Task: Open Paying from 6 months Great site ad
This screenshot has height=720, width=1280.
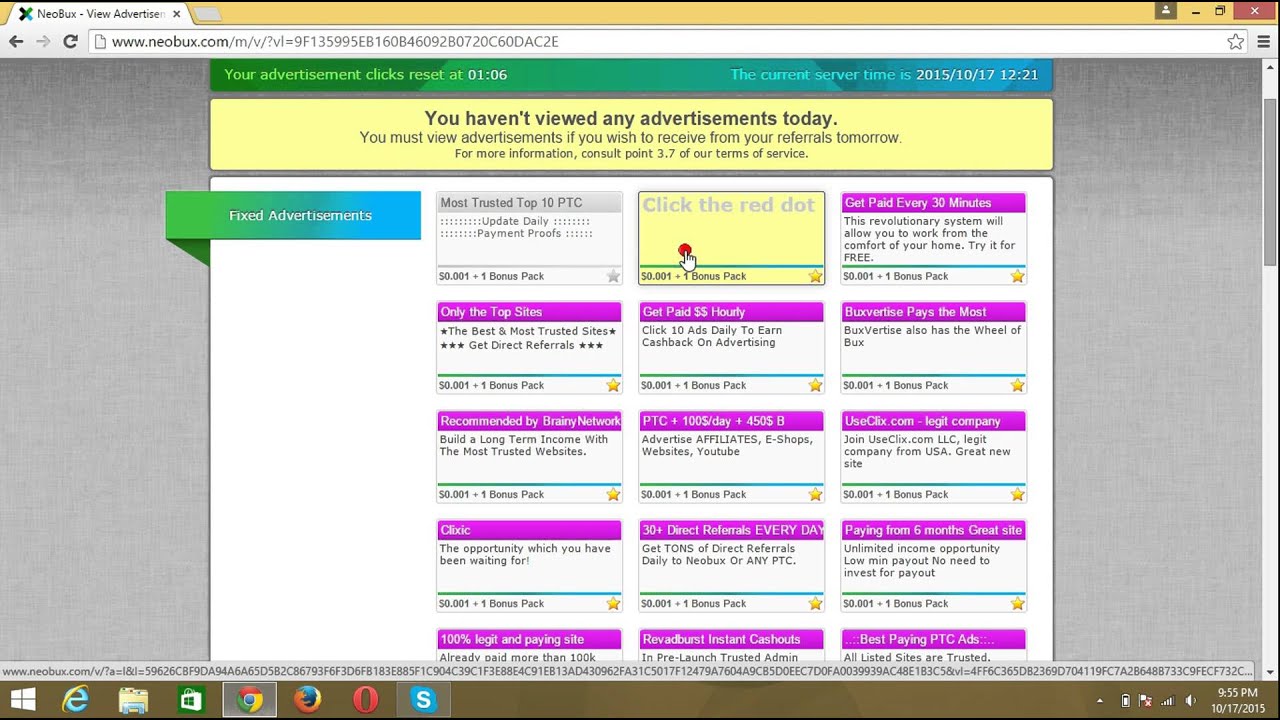Action: pos(933,565)
